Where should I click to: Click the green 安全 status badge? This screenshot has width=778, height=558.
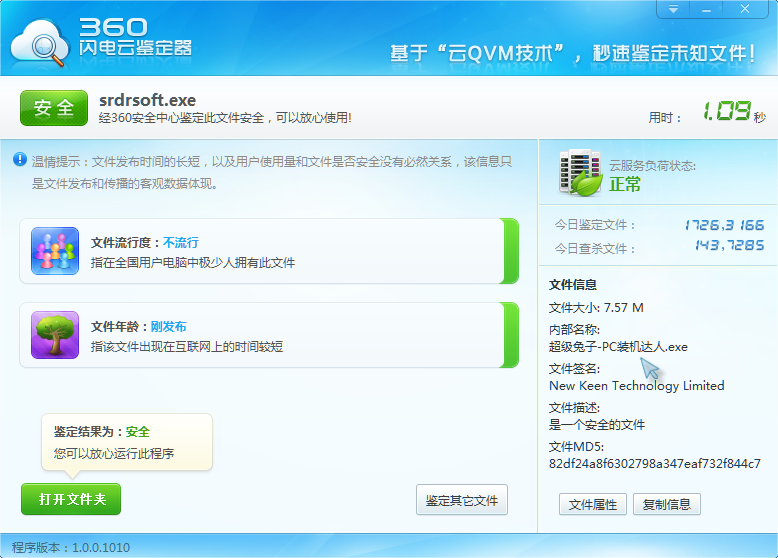[54, 108]
